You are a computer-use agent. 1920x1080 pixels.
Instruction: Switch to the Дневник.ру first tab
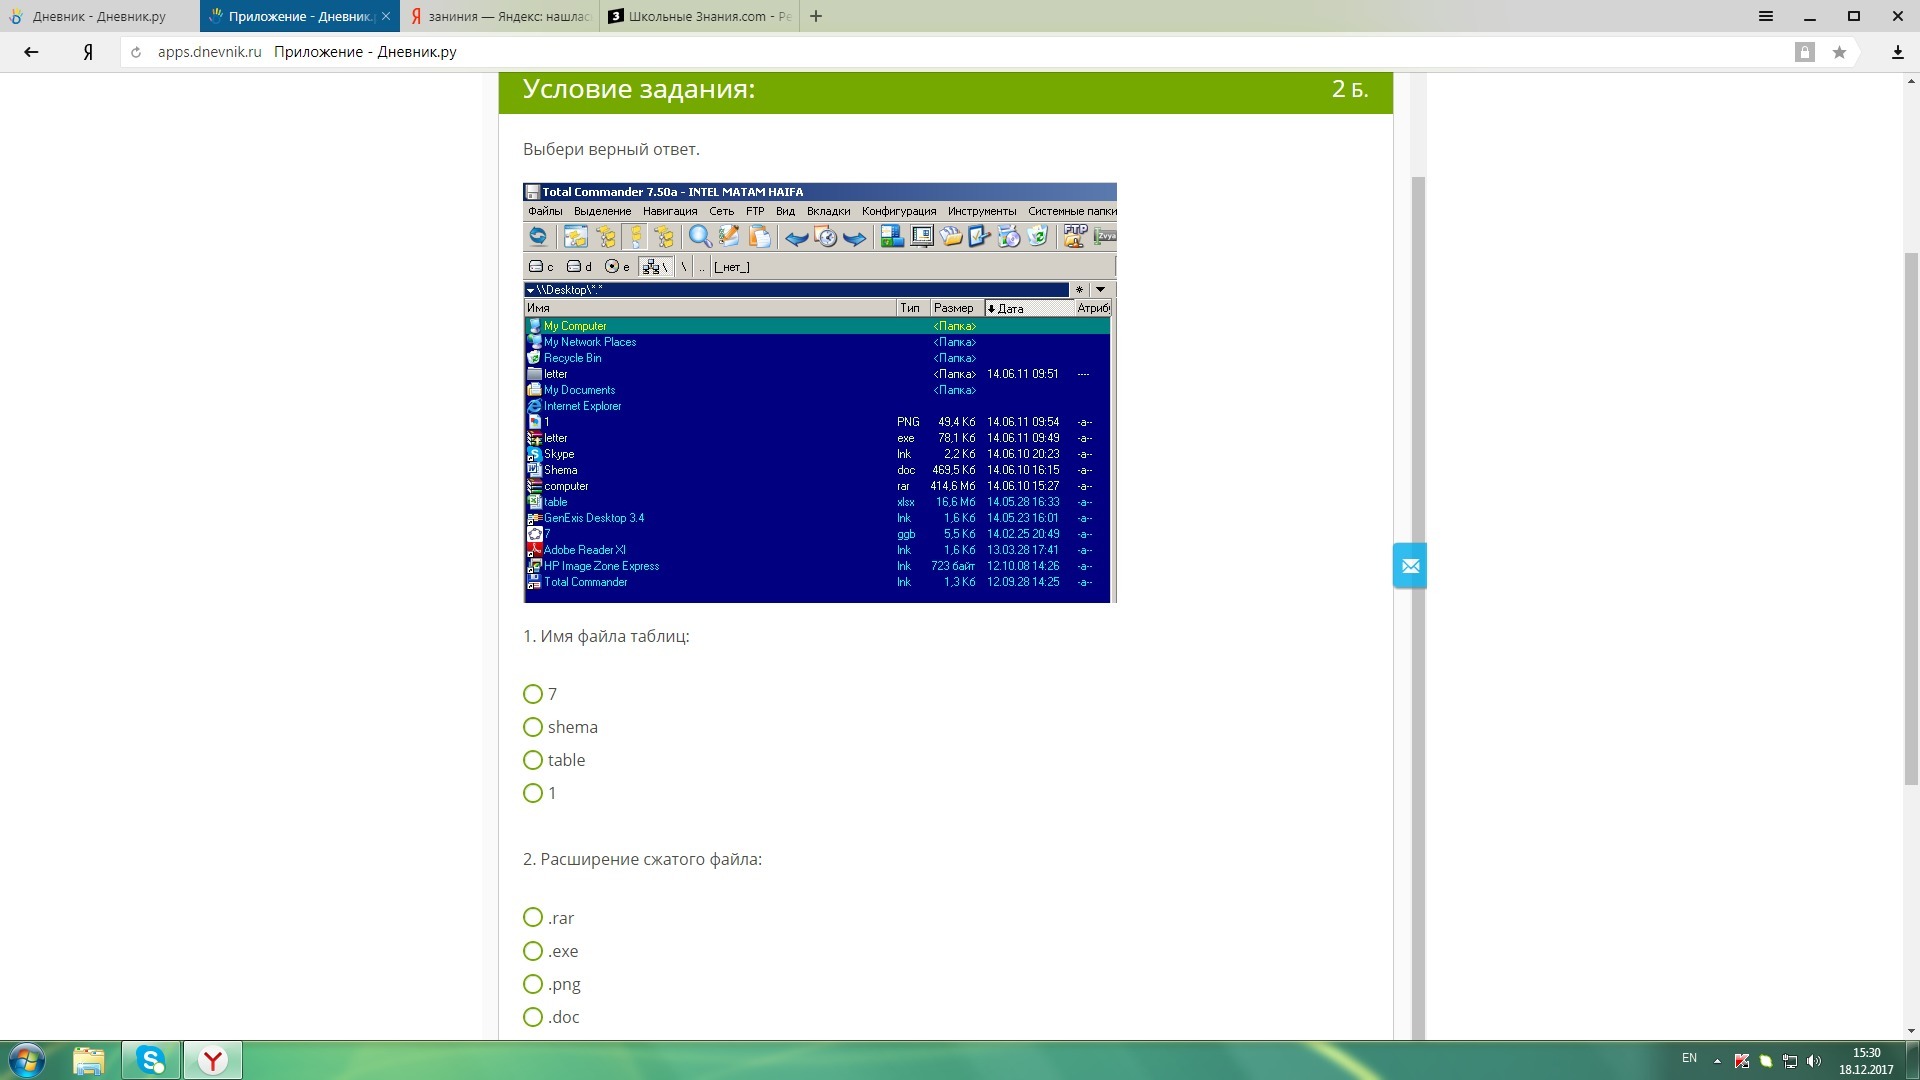(99, 16)
